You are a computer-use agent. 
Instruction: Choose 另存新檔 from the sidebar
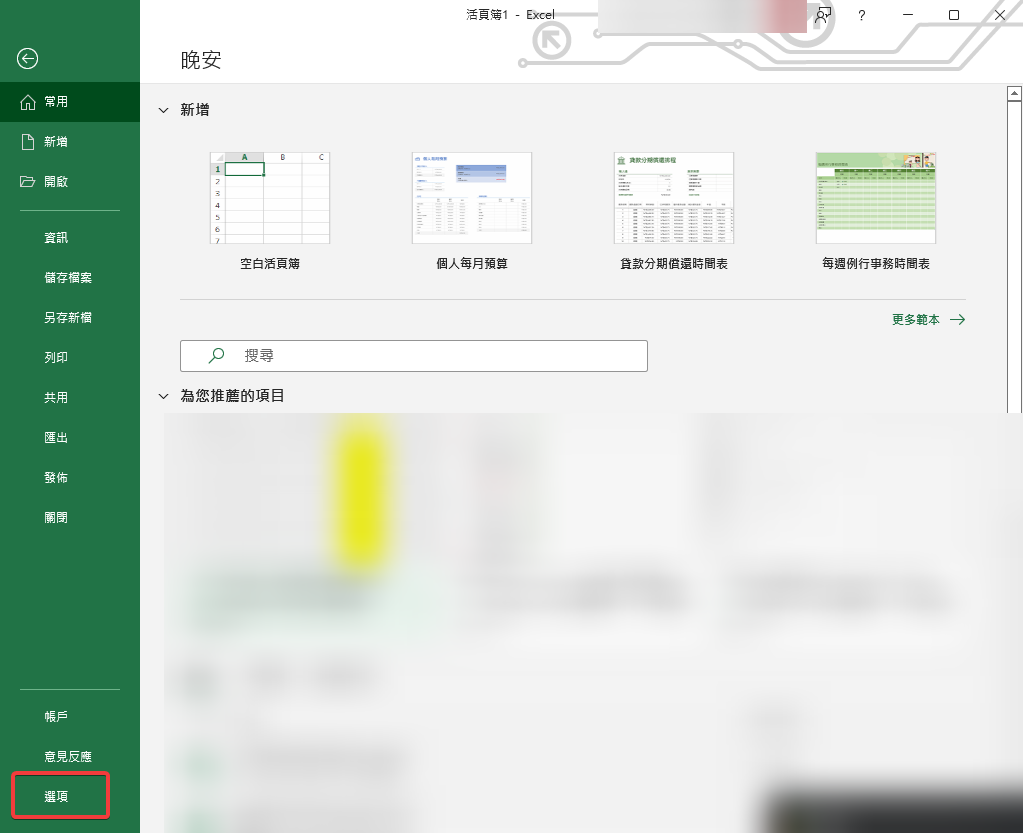[70, 318]
